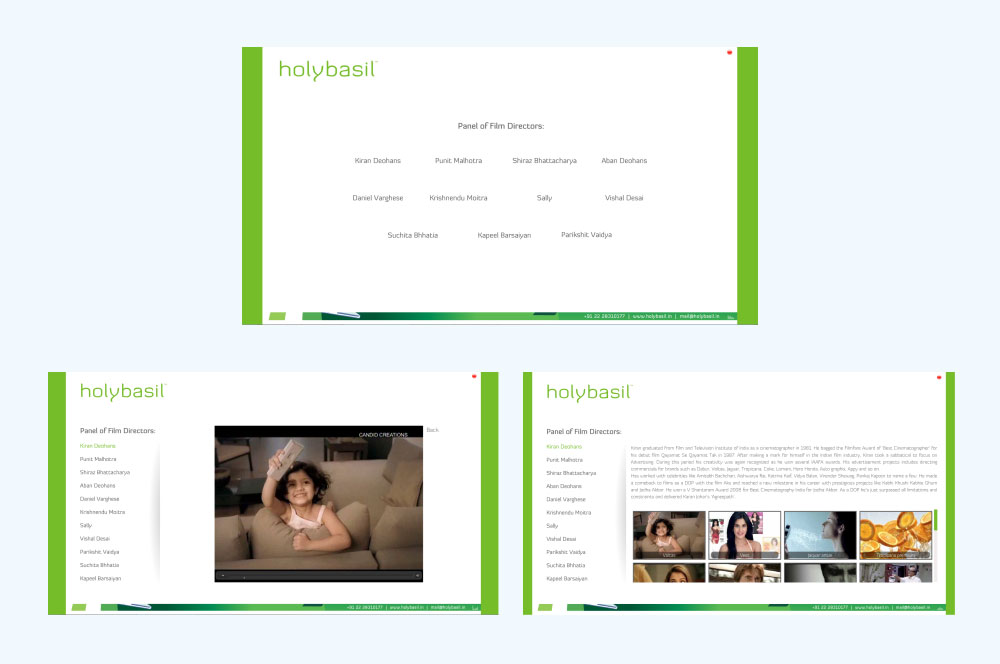Click the holybasil logo in bottom-left screen
This screenshot has width=1000, height=664.
(x=122, y=391)
